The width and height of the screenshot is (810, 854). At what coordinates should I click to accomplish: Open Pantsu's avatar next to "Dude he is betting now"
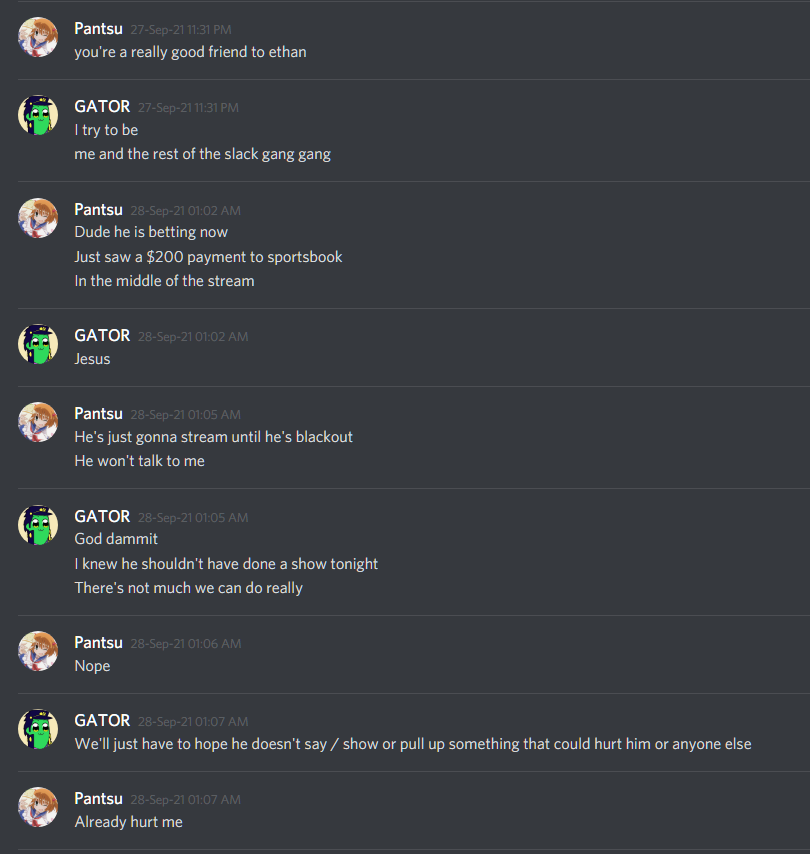(38, 218)
